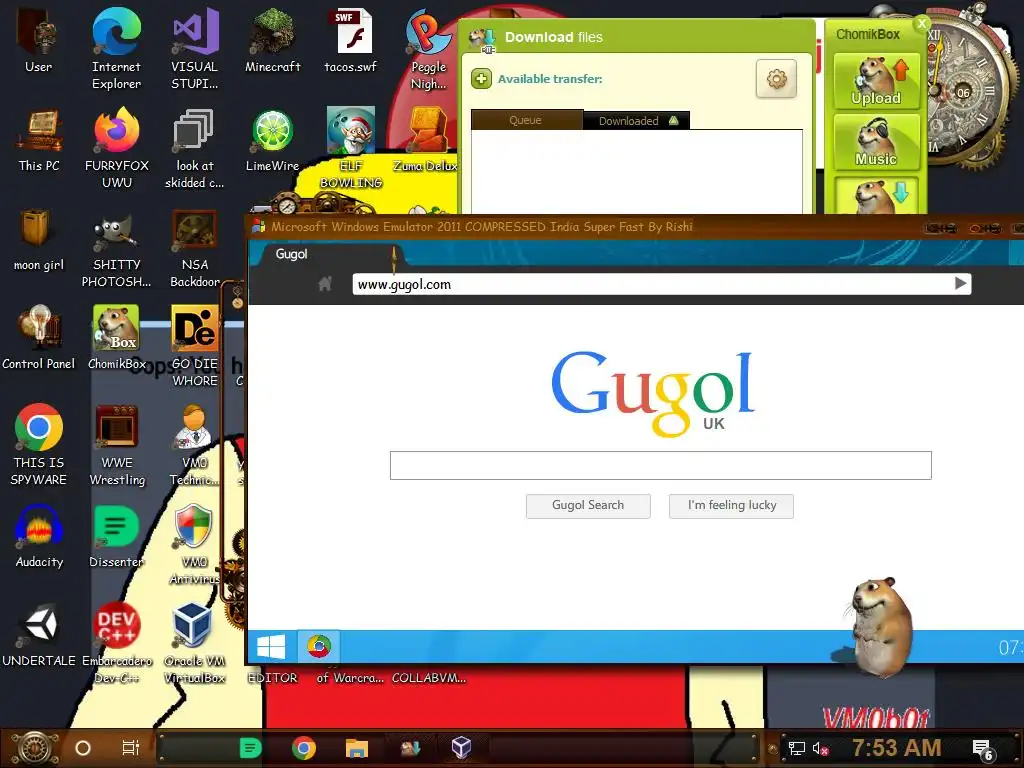Open settings gear in Download files window
Screen dimensions: 1024x768
pyautogui.click(x=776, y=79)
